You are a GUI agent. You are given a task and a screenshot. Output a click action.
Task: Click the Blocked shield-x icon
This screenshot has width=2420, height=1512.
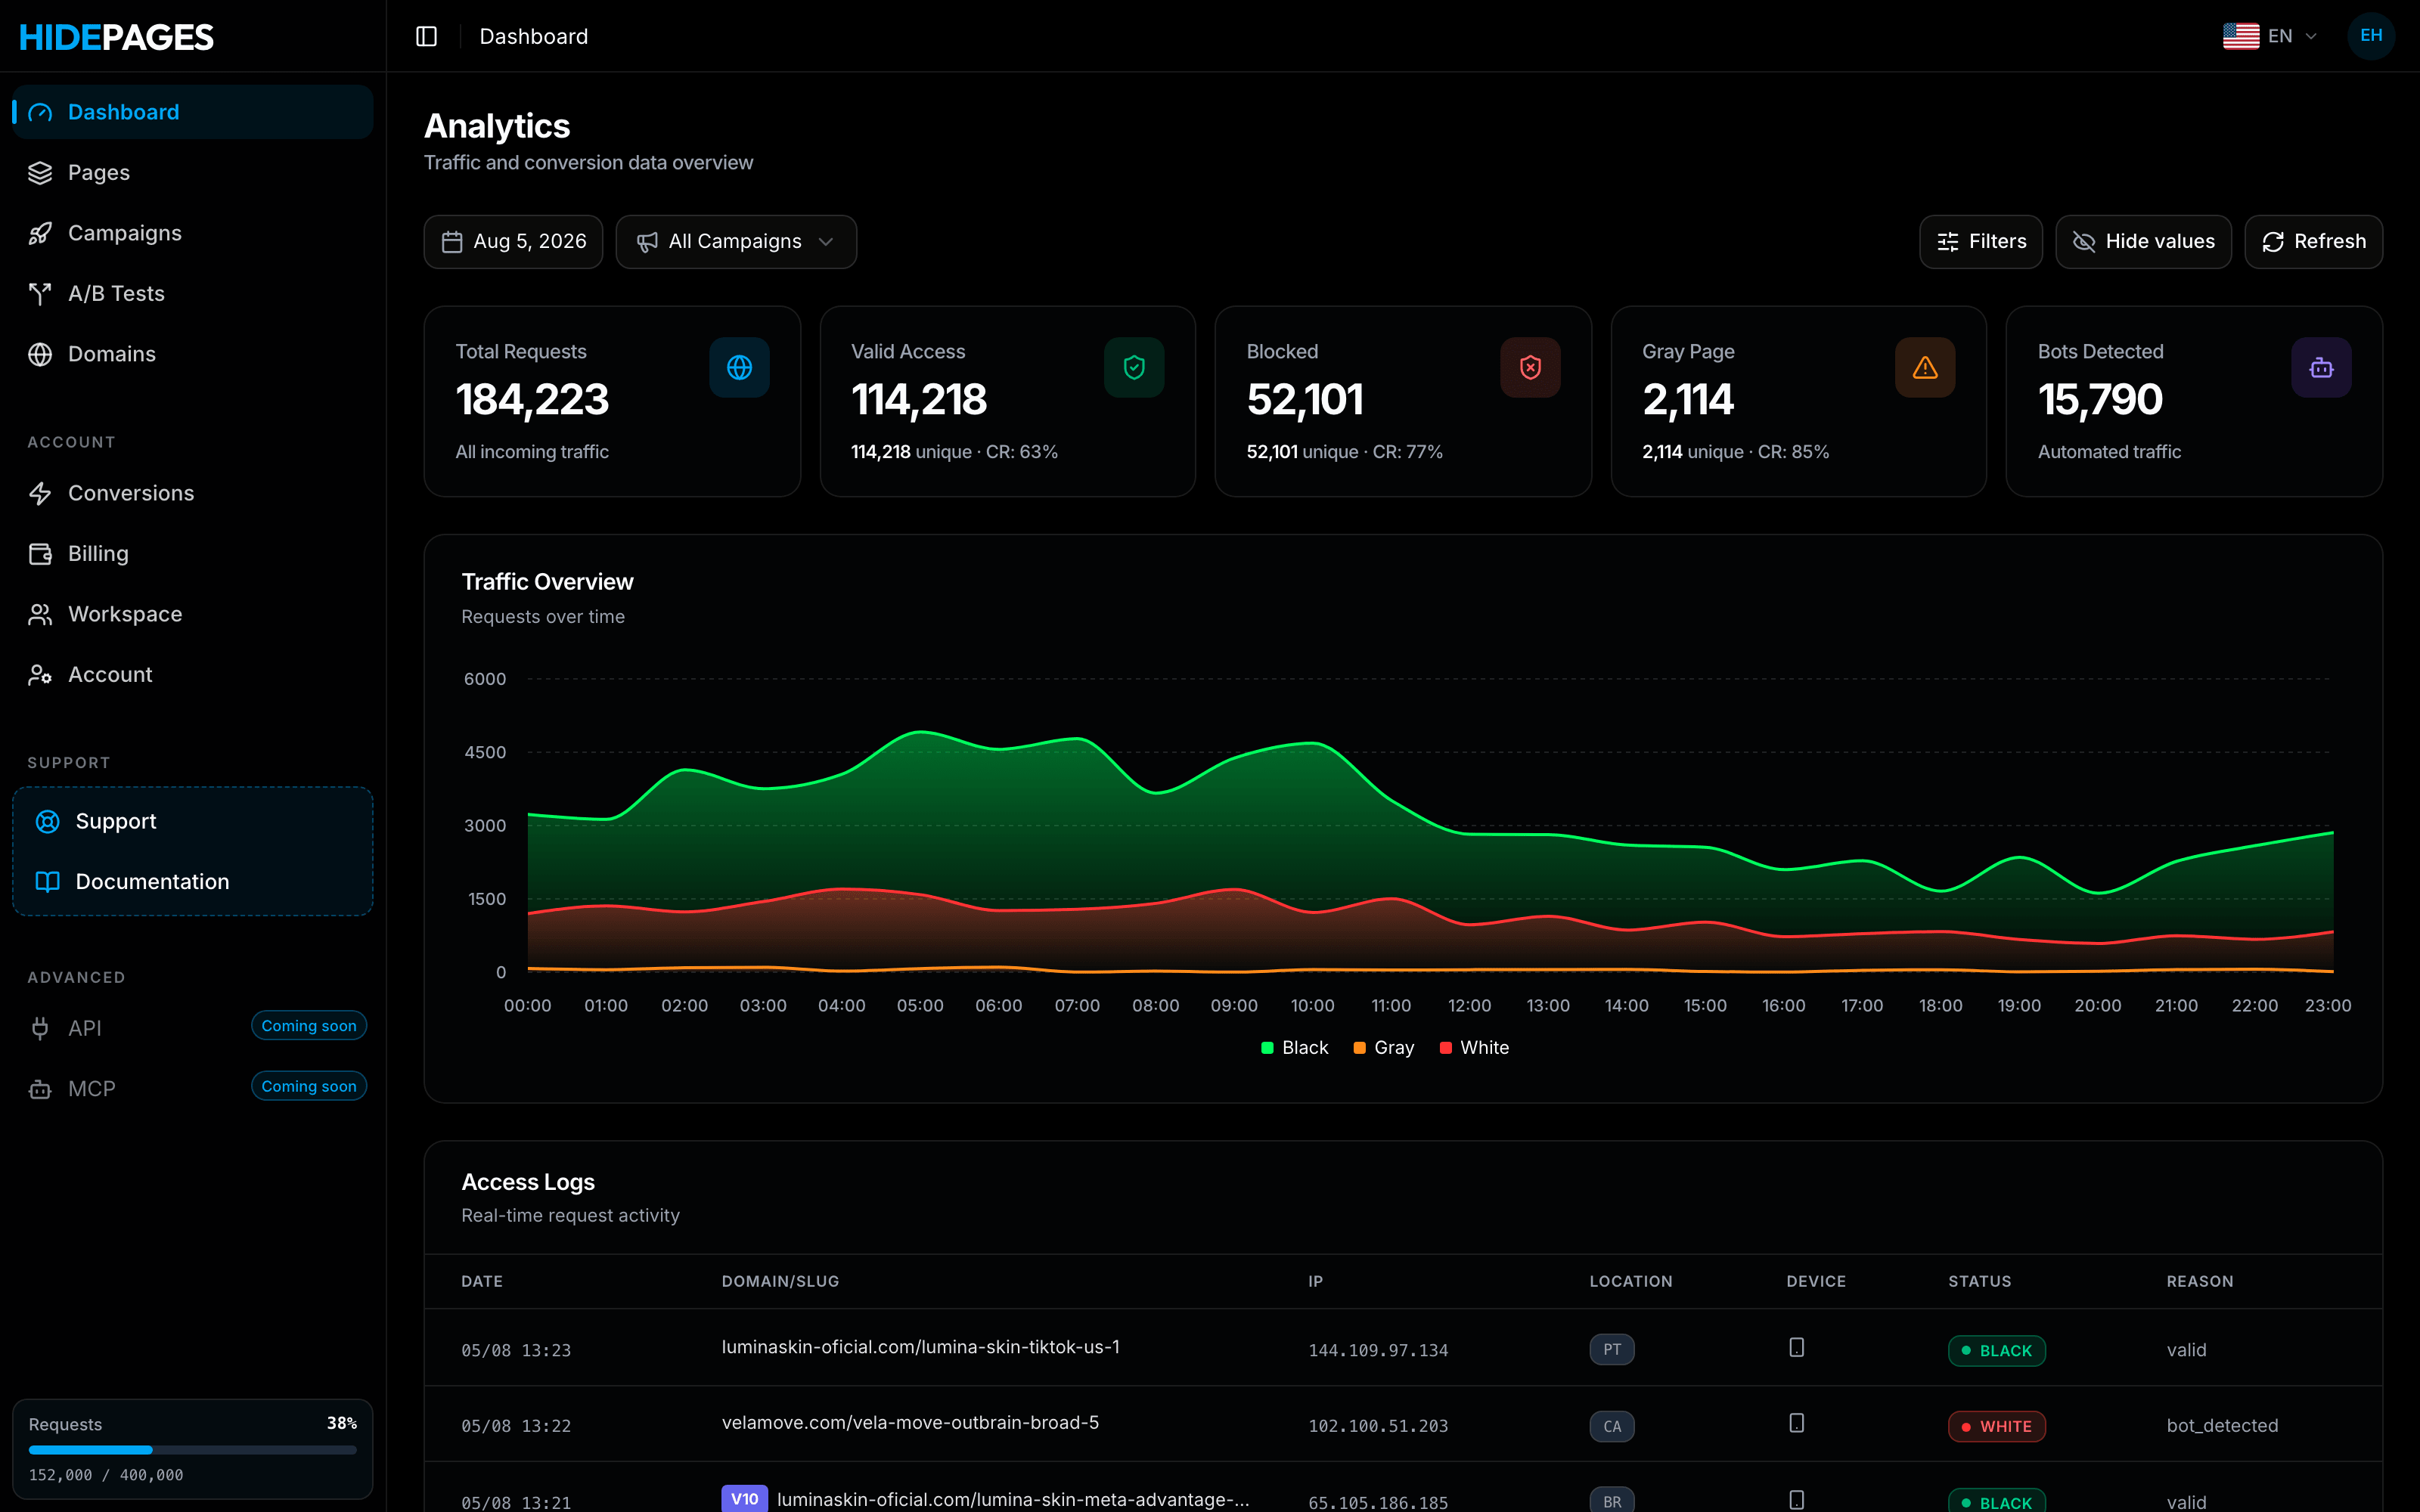coord(1530,368)
